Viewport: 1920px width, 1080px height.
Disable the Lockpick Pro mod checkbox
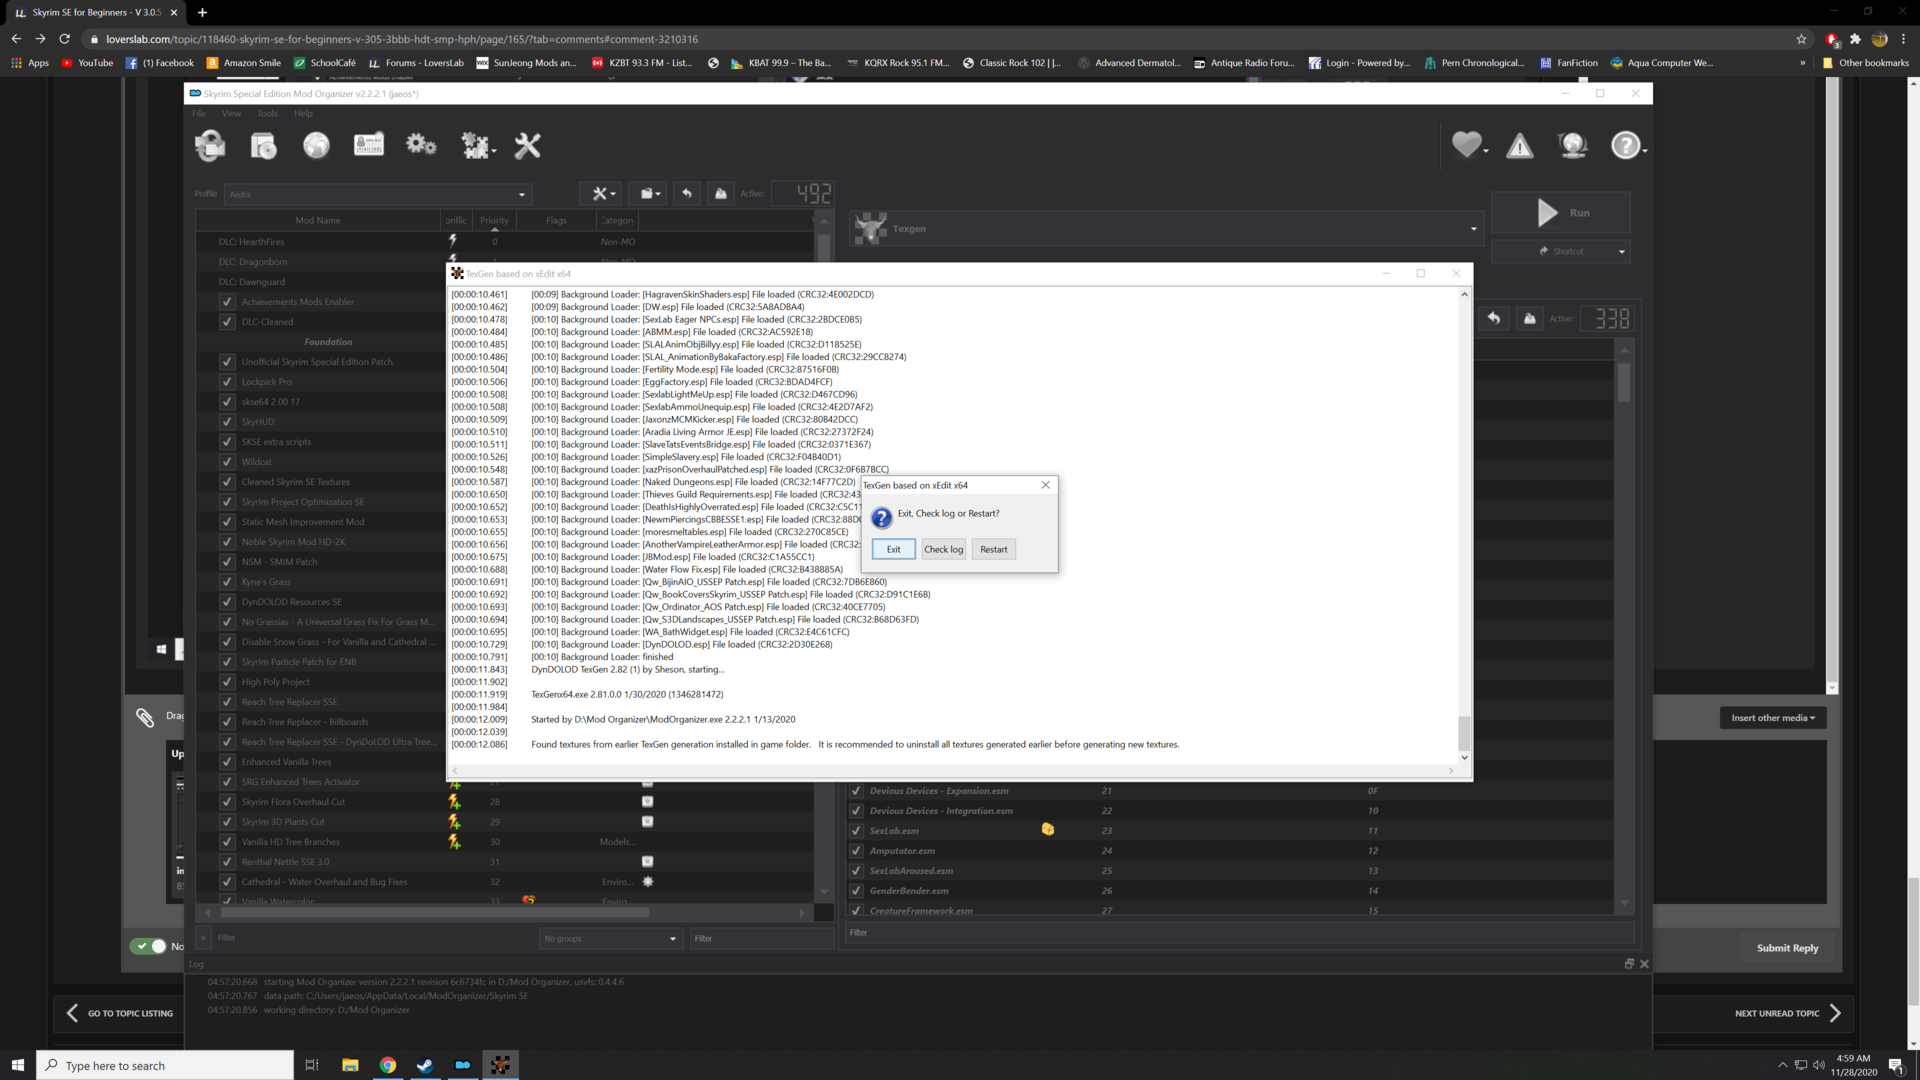click(x=227, y=382)
